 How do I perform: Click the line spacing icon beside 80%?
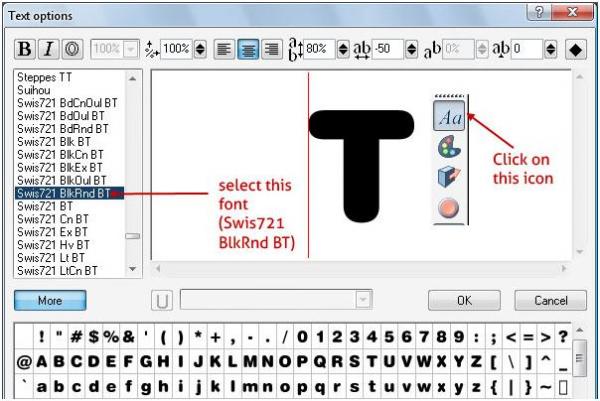coord(295,50)
